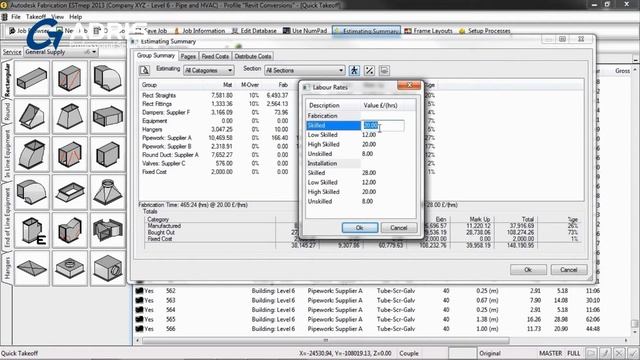Click the X icon in the status bar
Viewport: 640px width, 360px height.
[619, 353]
